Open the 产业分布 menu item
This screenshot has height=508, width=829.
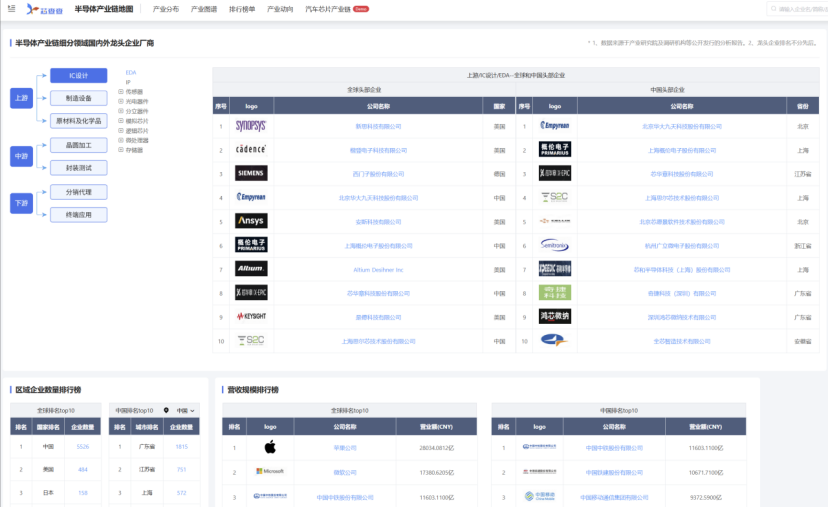click(165, 9)
